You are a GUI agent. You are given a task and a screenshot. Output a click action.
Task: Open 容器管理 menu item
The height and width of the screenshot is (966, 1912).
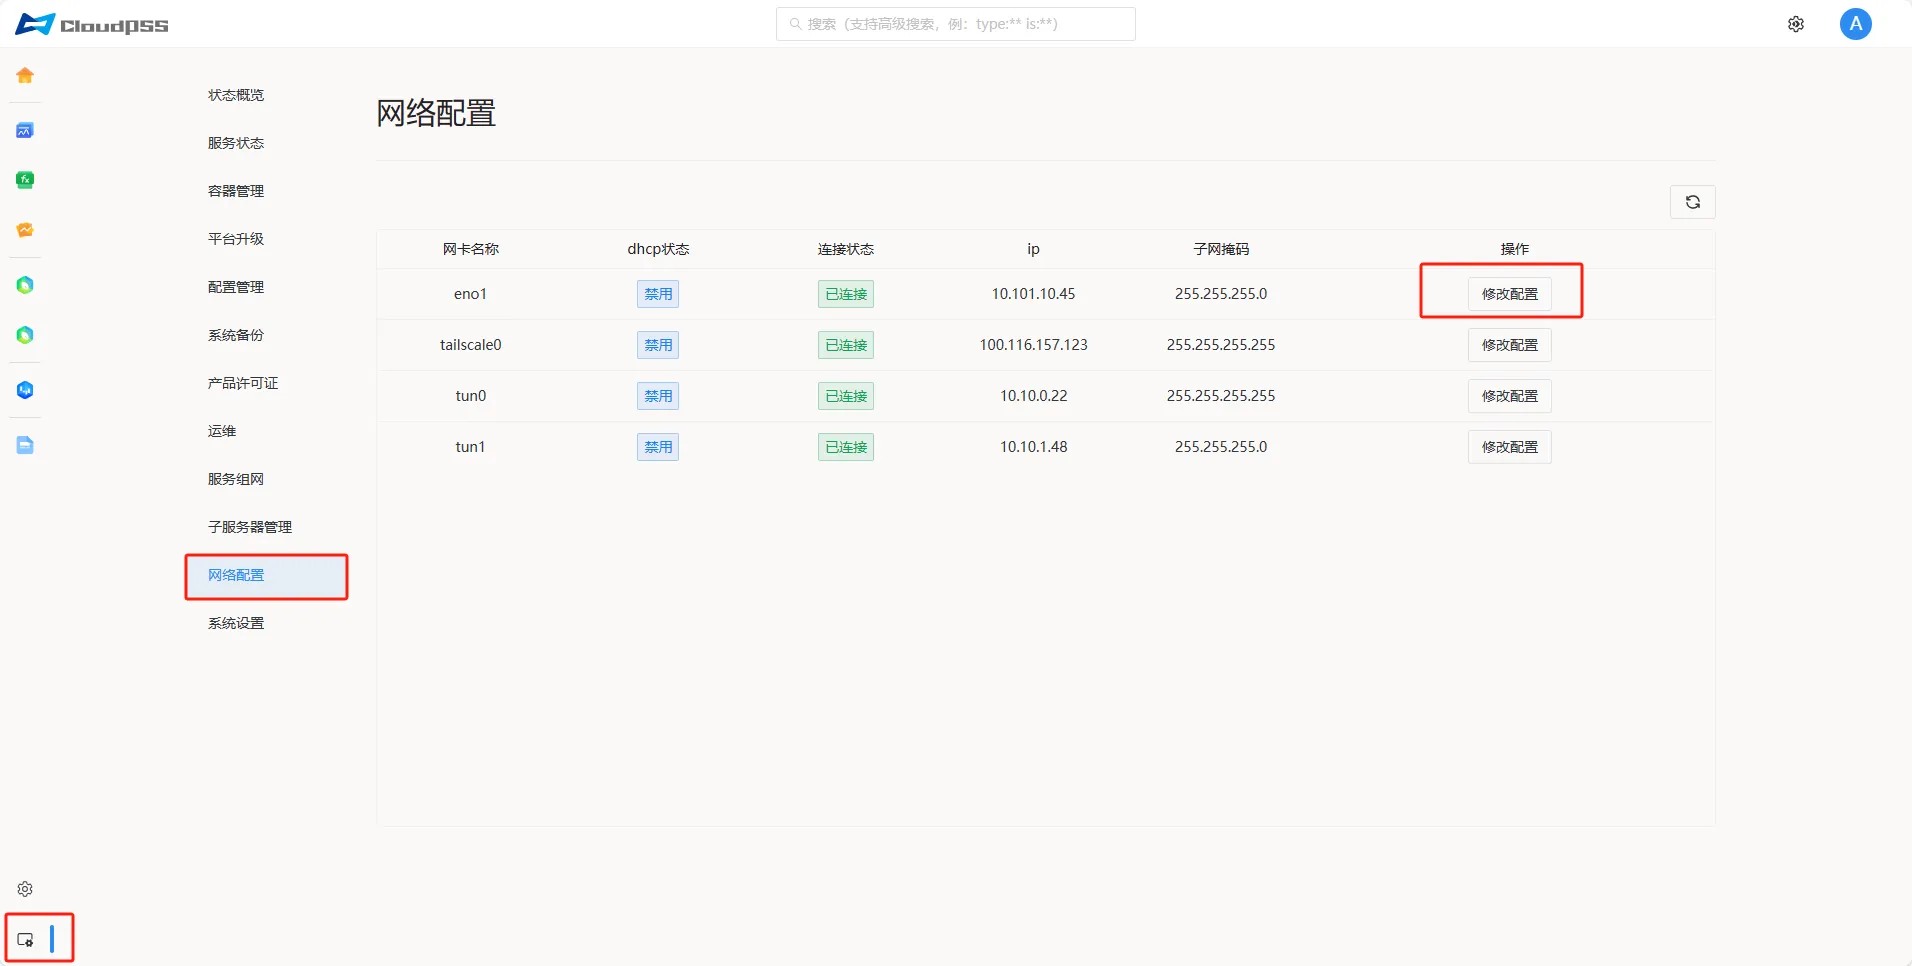point(236,191)
